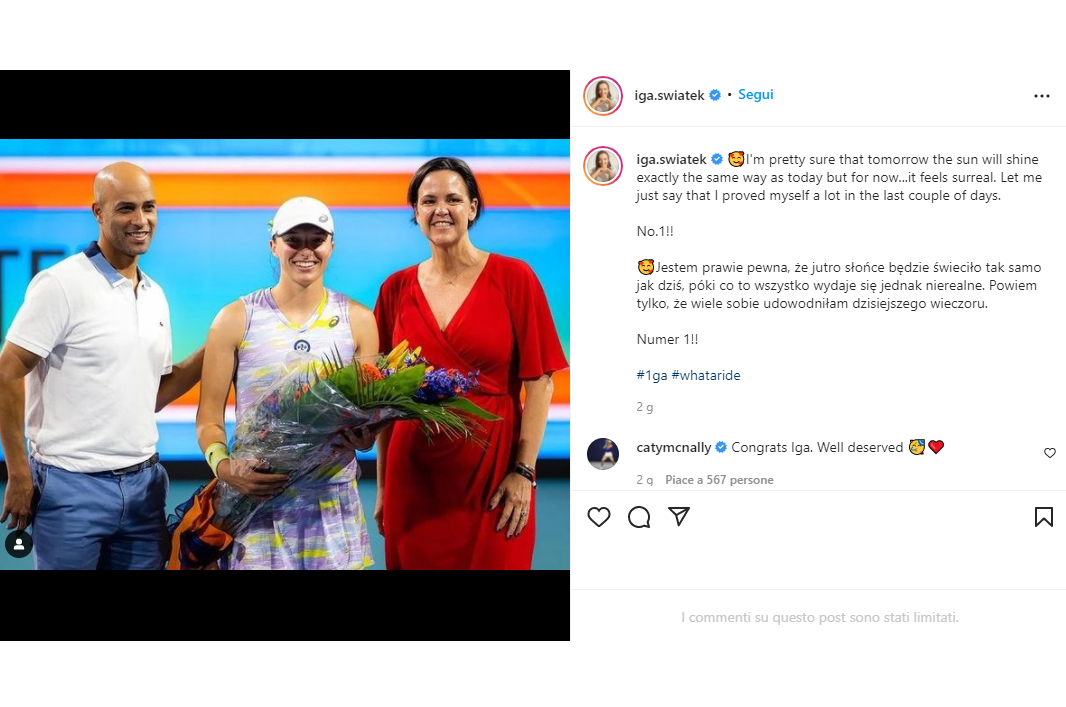
Task: Open iga.swiatek username in header
Action: (669, 95)
